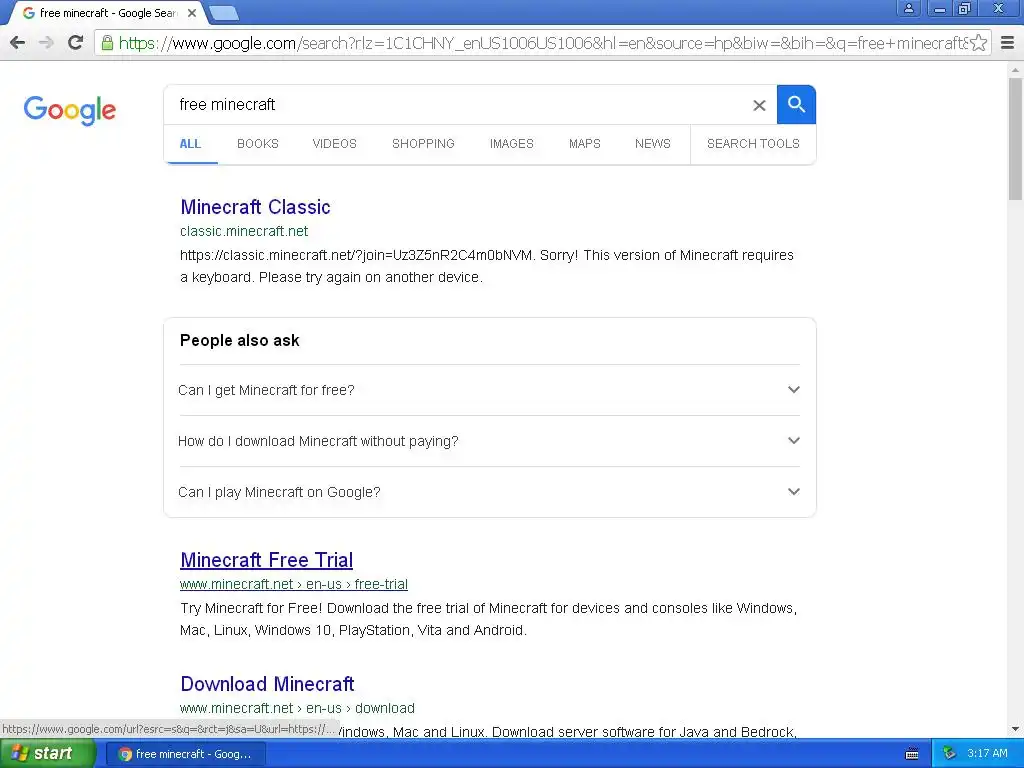Open SEARCH TOOLS options
Screen dimensions: 1024x768
753,144
